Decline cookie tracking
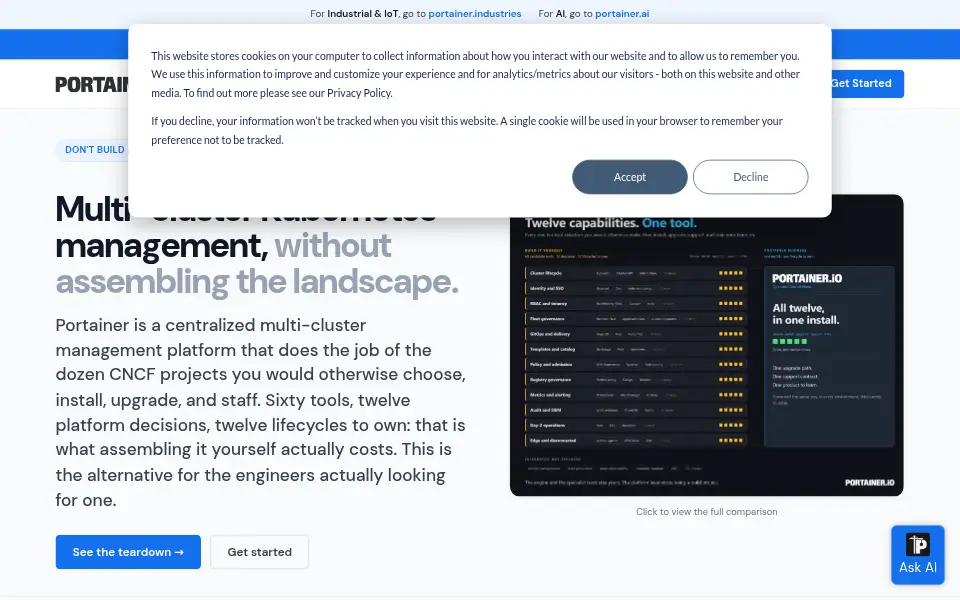The image size is (960, 600). [x=750, y=177]
